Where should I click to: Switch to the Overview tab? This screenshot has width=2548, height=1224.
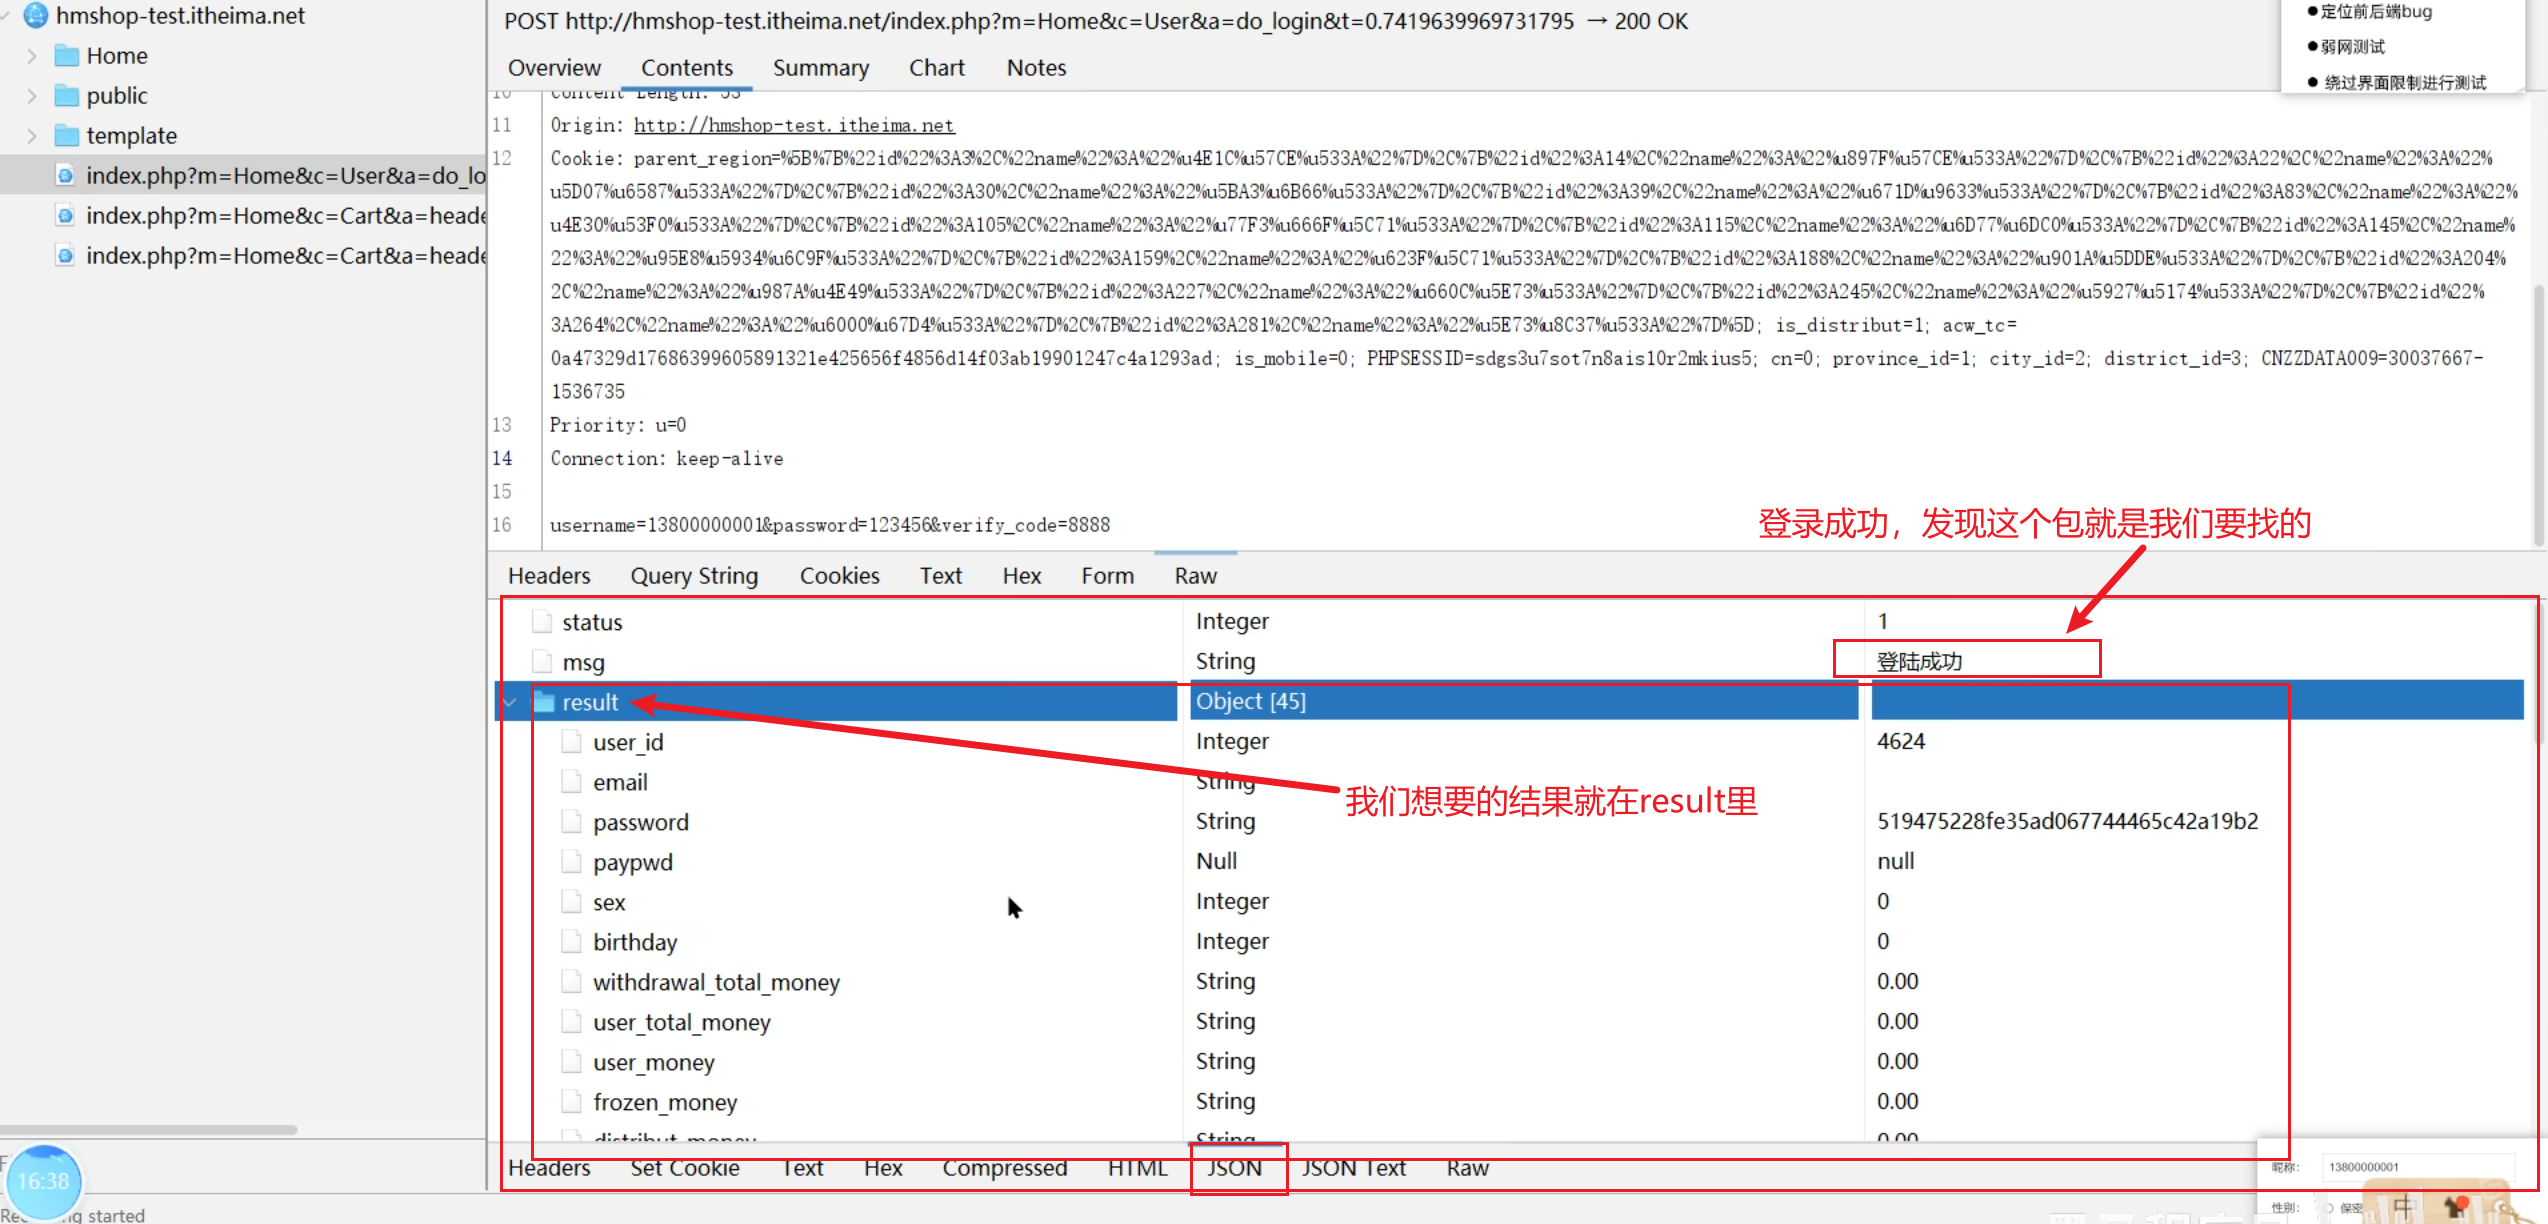tap(554, 68)
